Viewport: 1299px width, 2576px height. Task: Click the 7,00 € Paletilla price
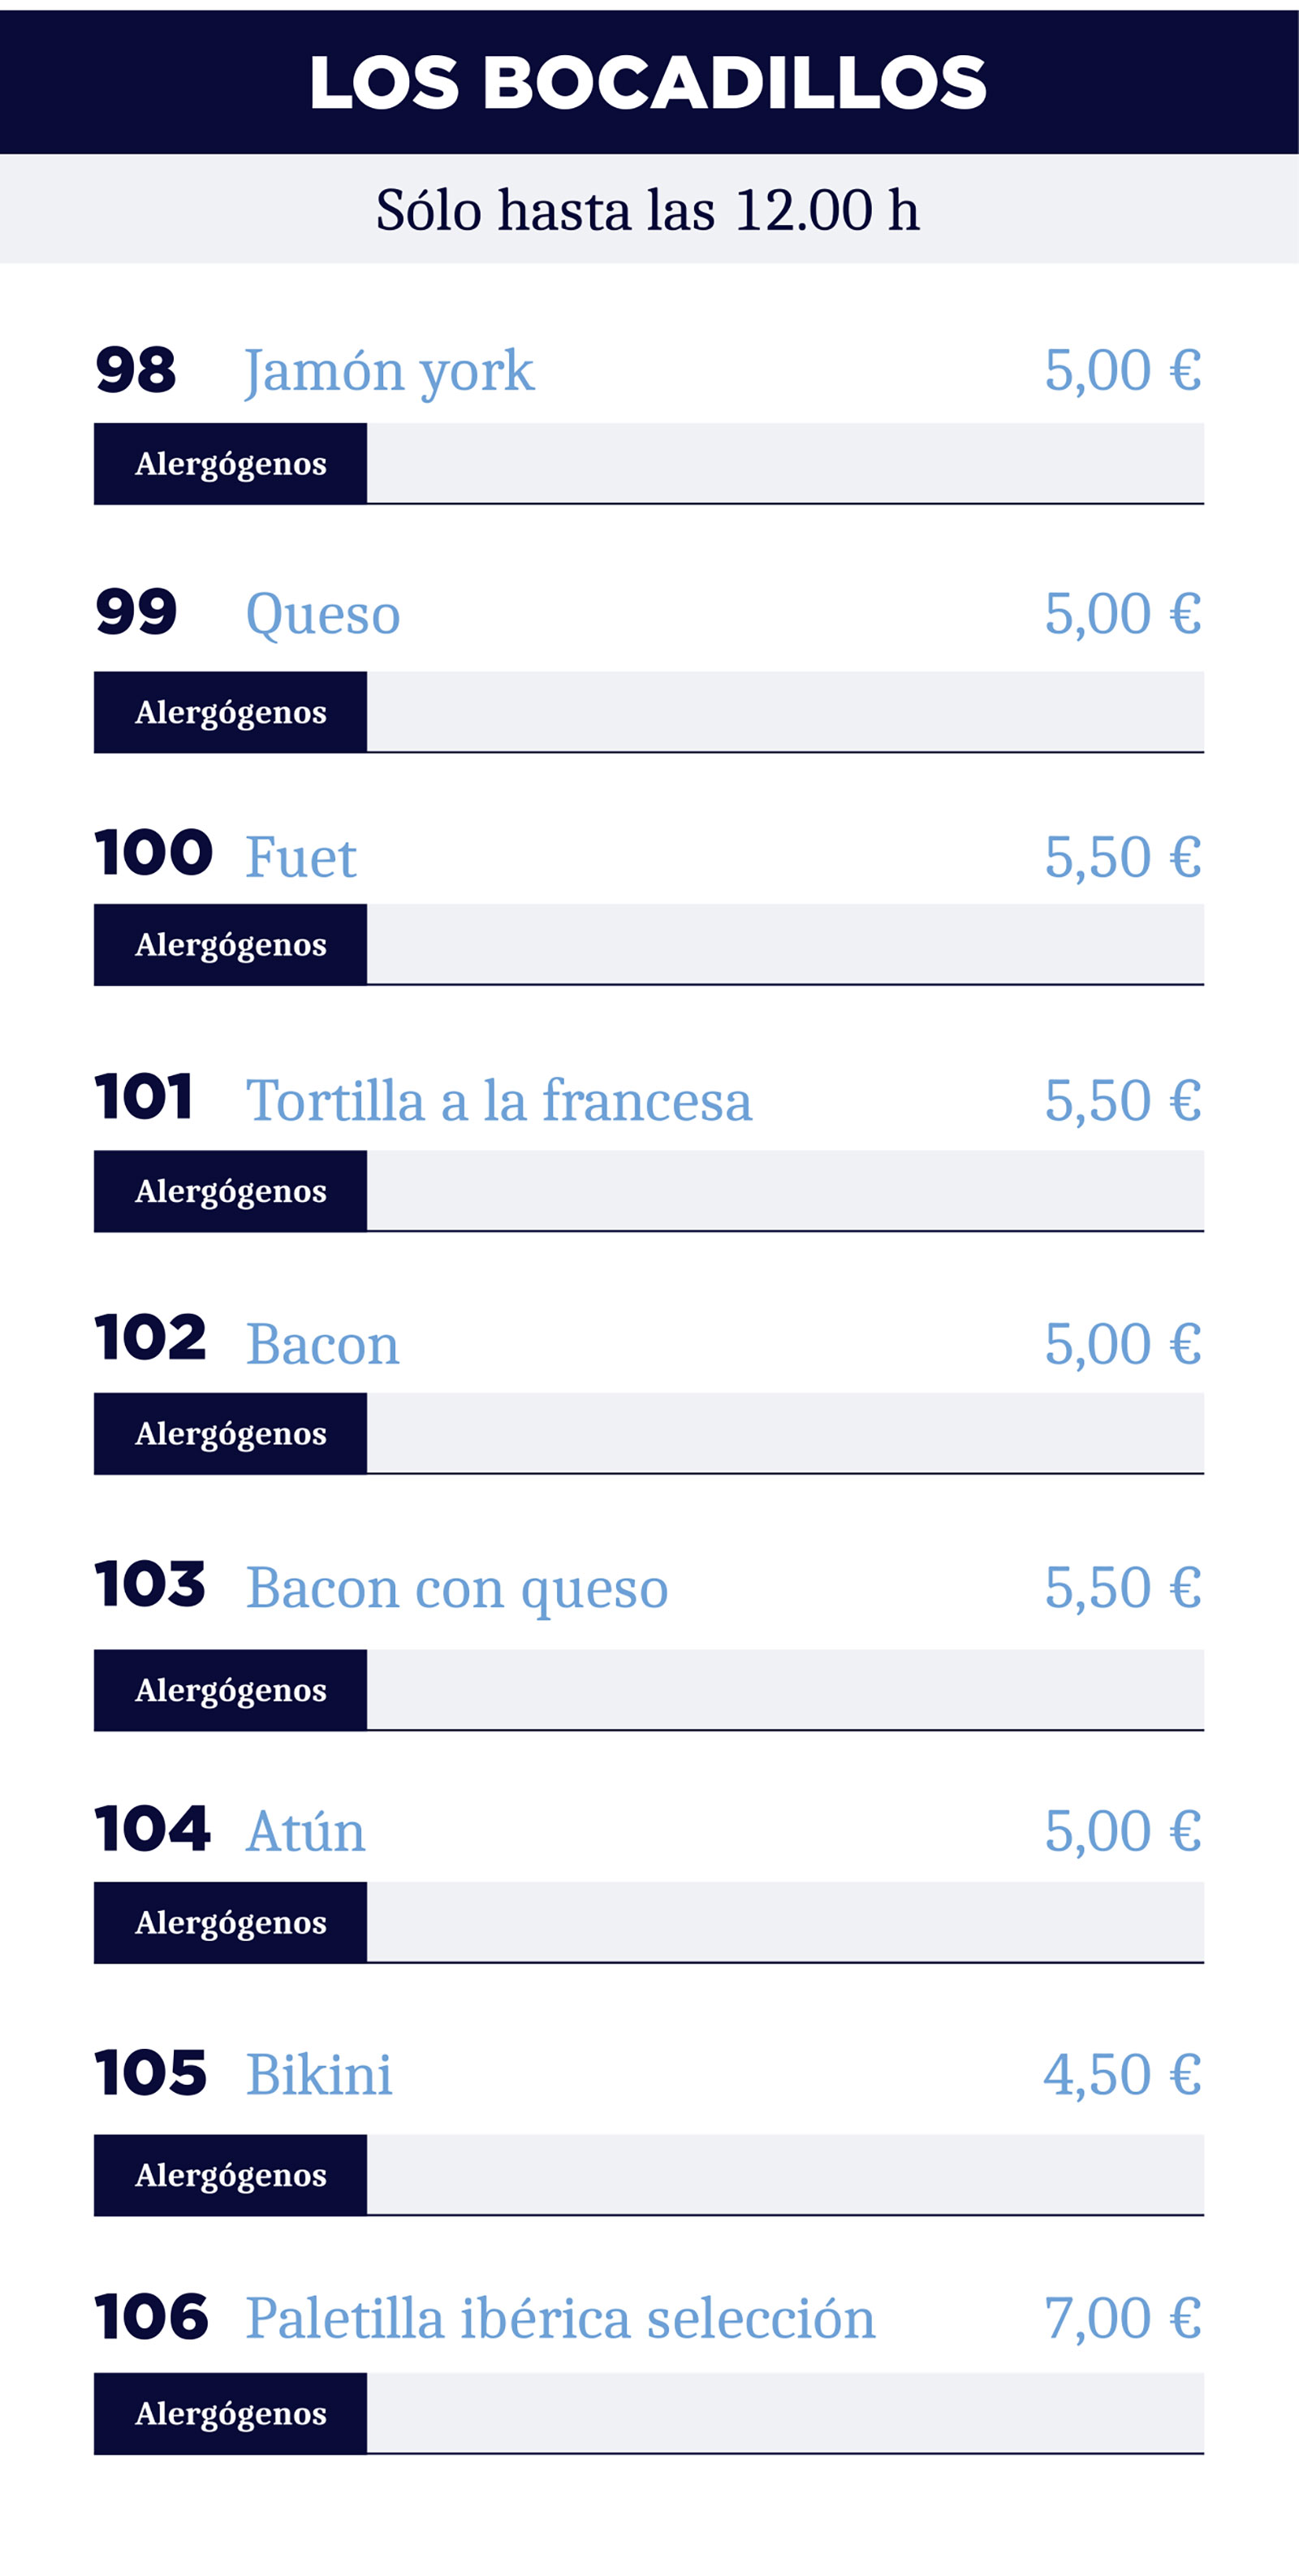pyautogui.click(x=1122, y=2318)
